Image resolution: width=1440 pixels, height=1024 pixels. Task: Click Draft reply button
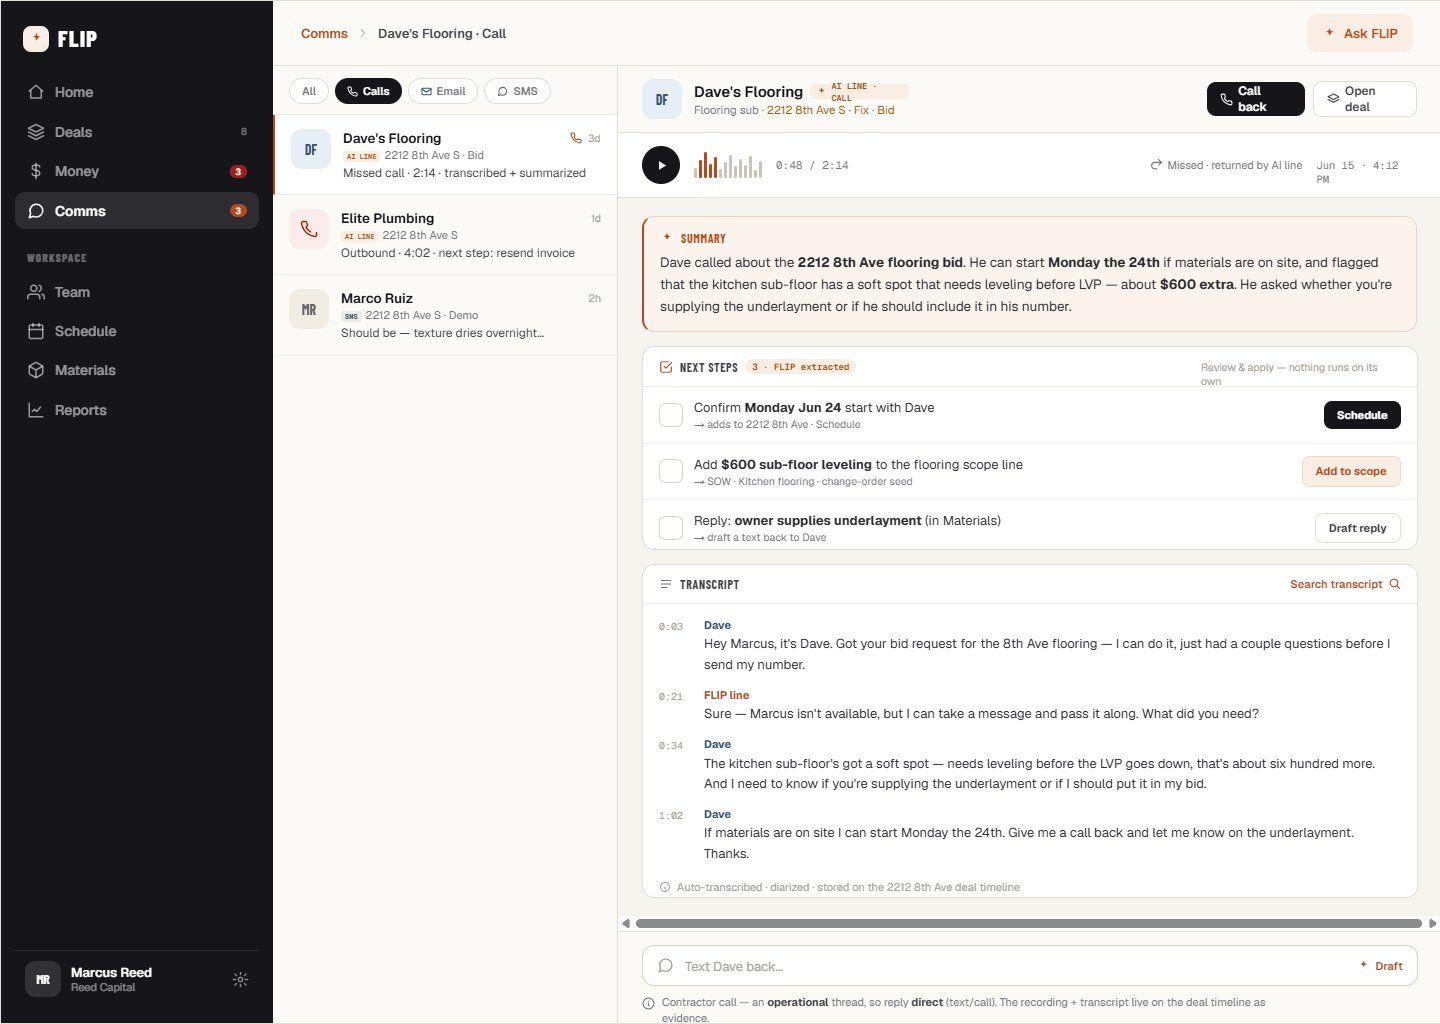1357,528
